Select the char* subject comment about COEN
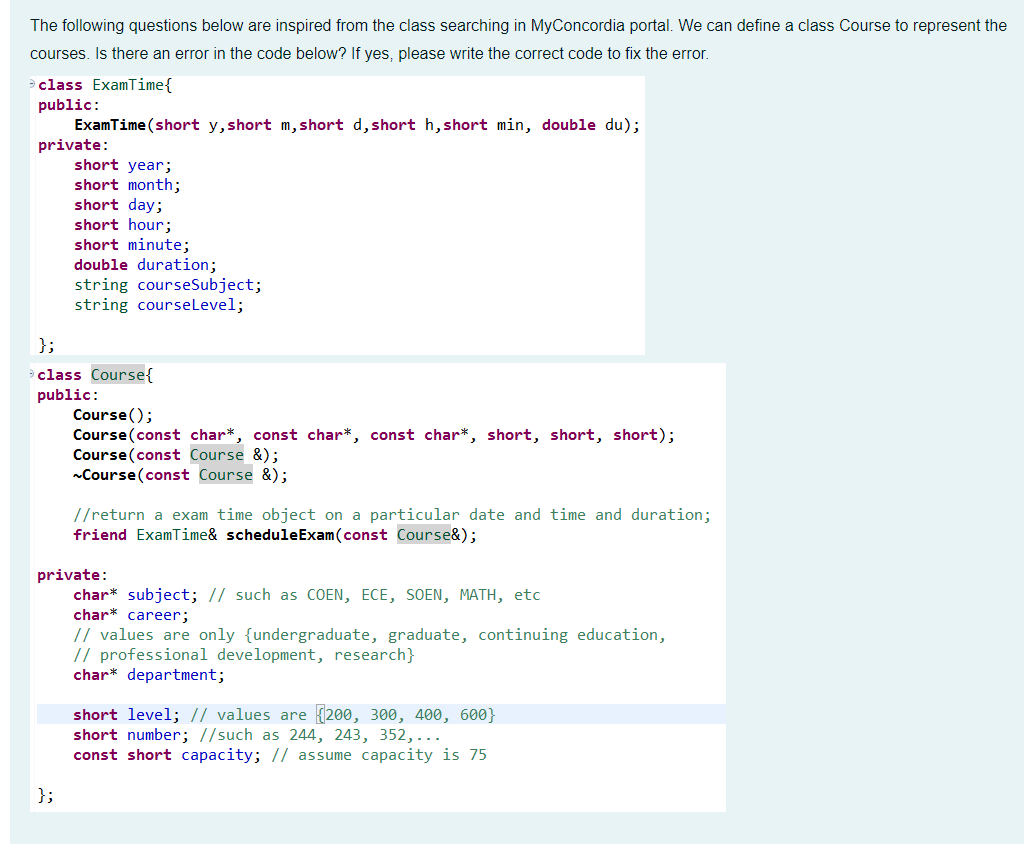The image size is (1024, 844). coord(370,594)
